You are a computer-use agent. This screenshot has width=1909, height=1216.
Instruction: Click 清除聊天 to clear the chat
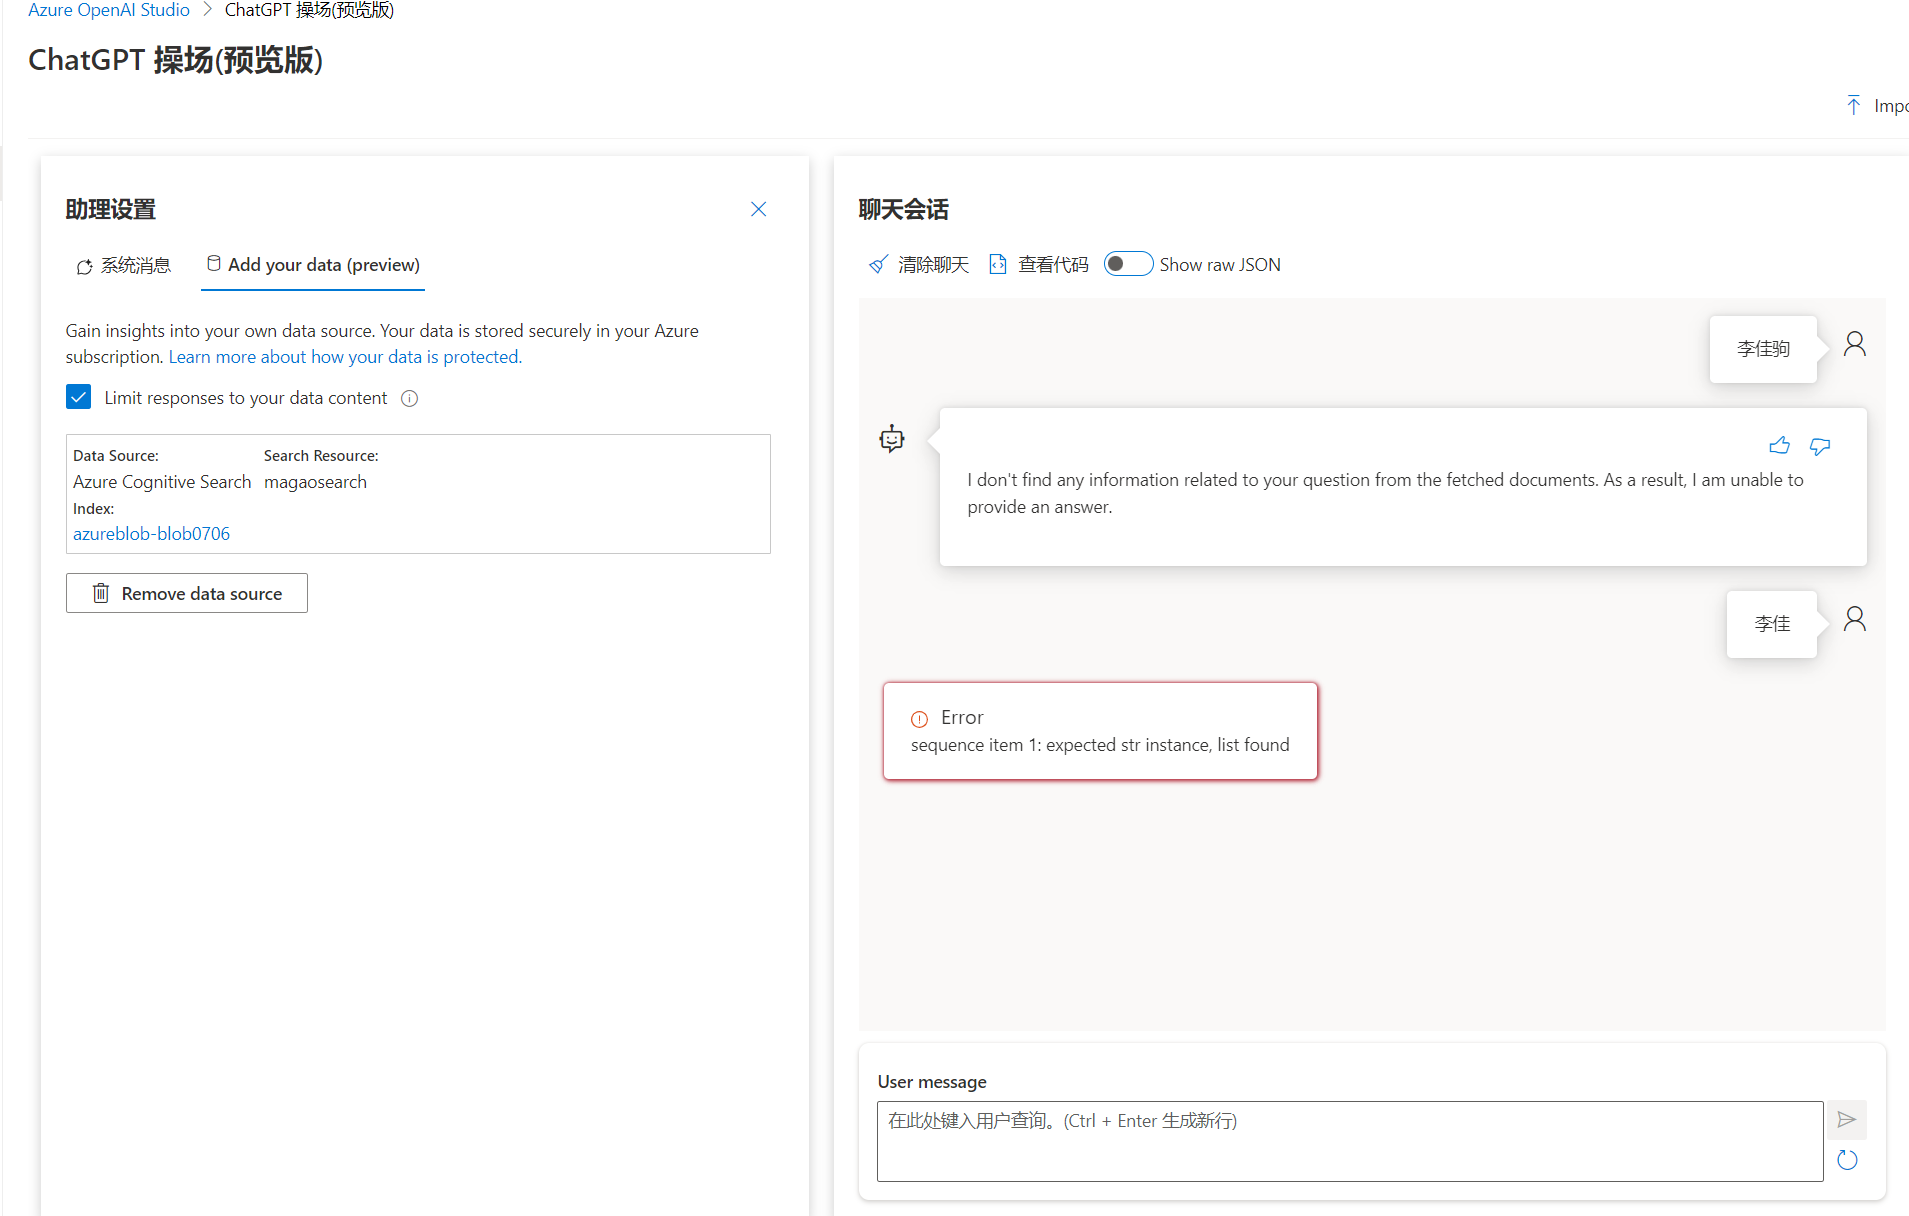pyautogui.click(x=919, y=264)
